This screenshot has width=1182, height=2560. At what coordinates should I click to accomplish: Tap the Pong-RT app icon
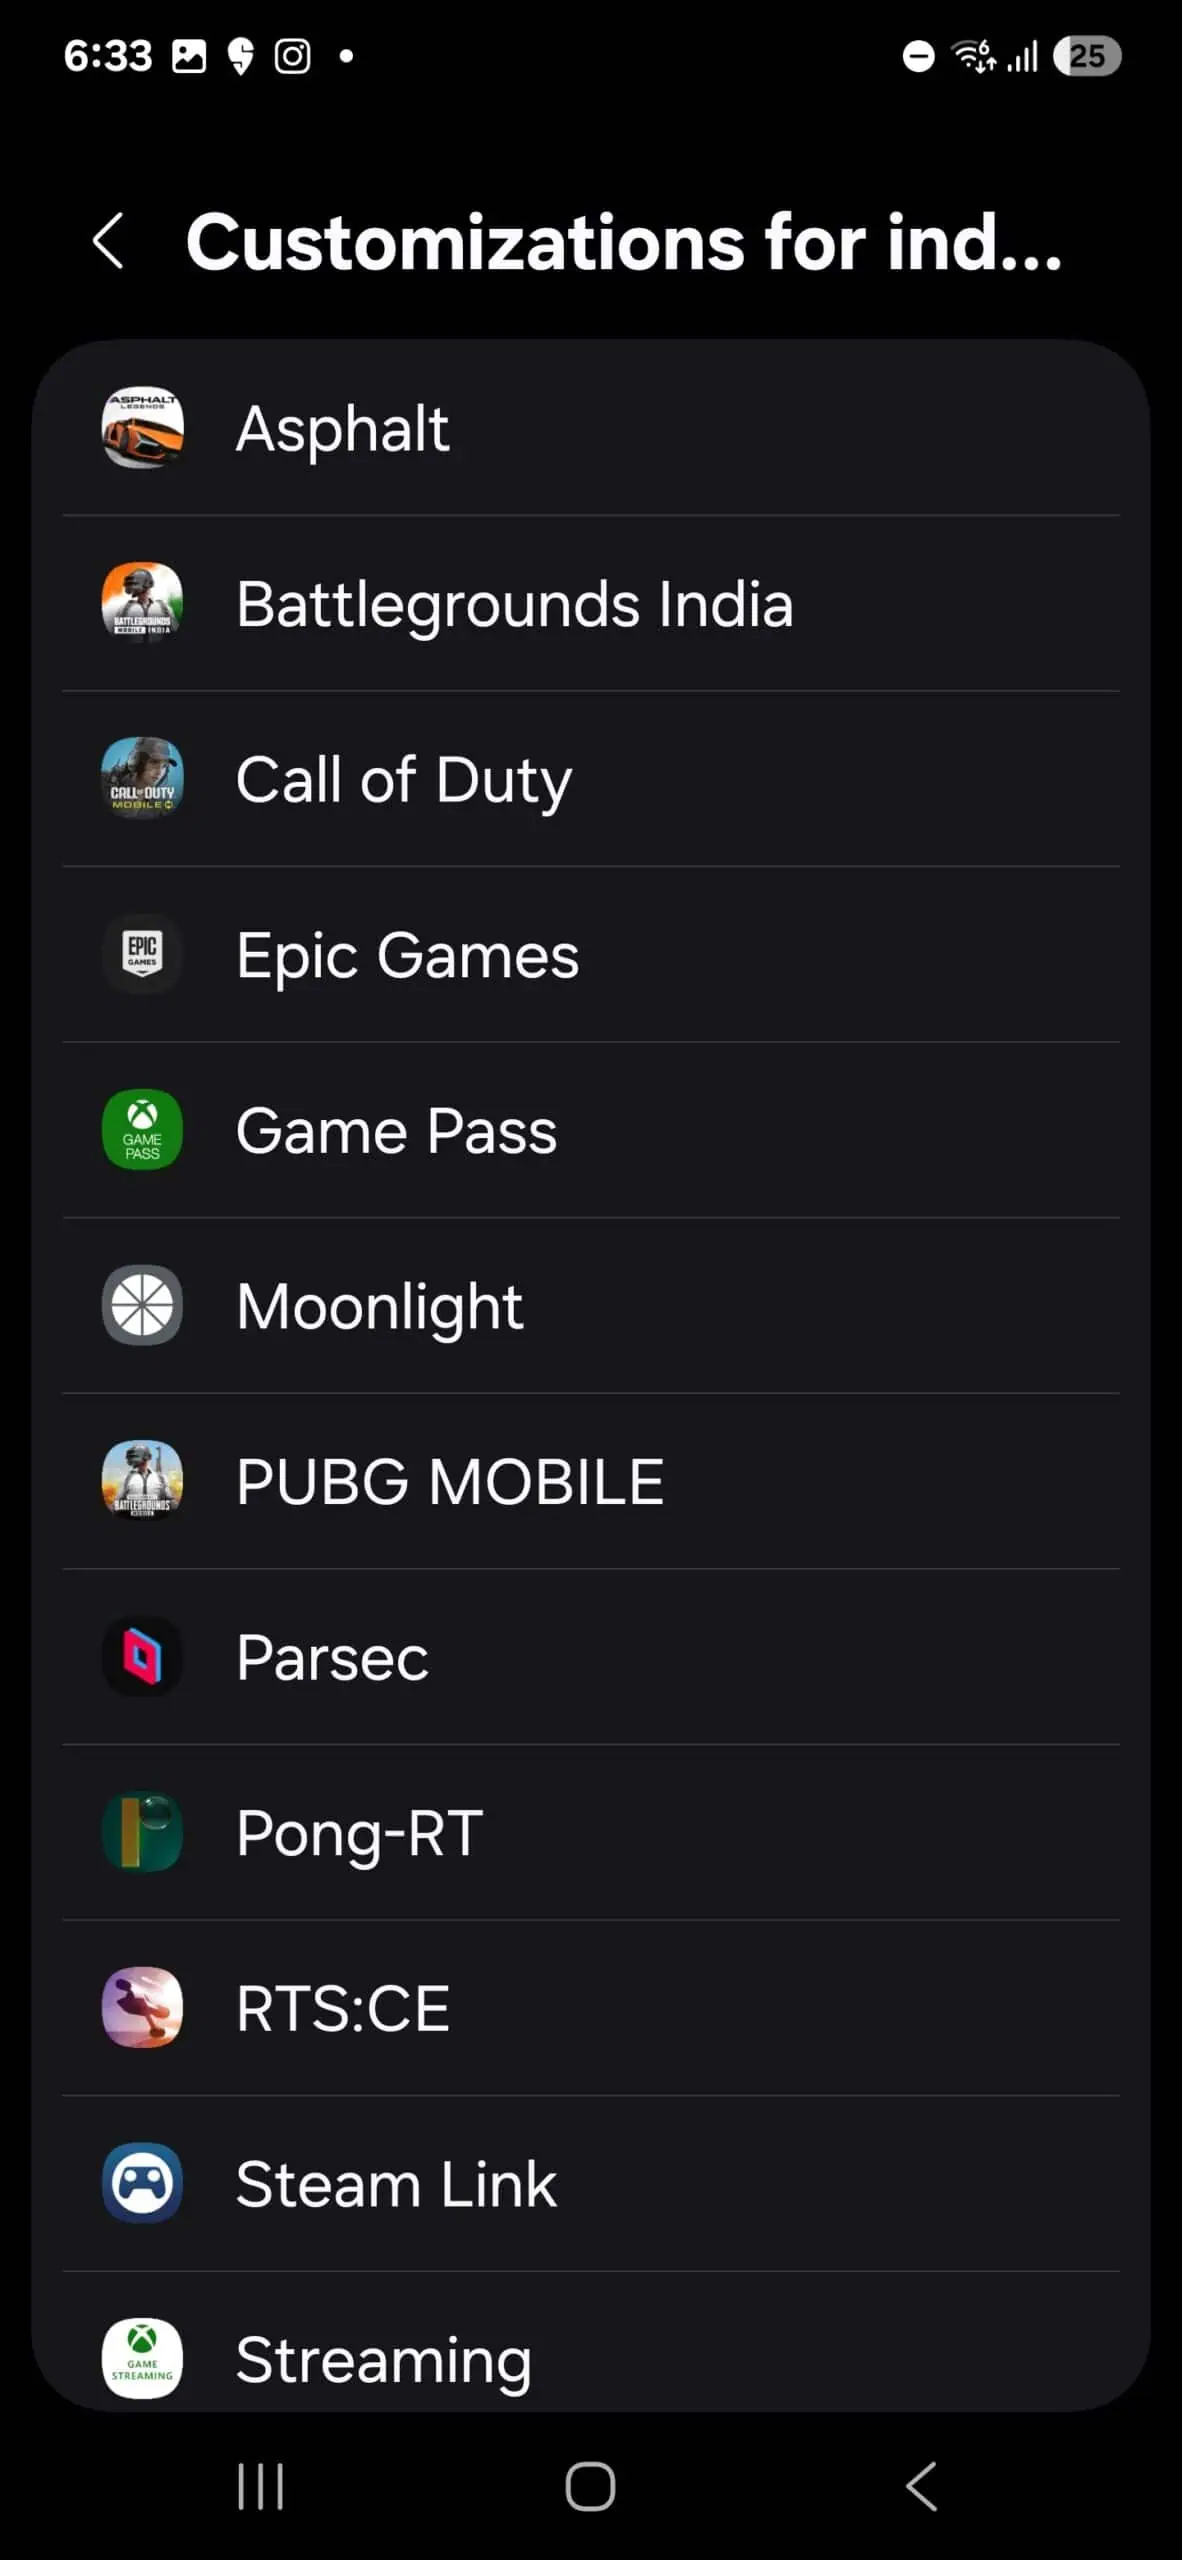point(142,1832)
